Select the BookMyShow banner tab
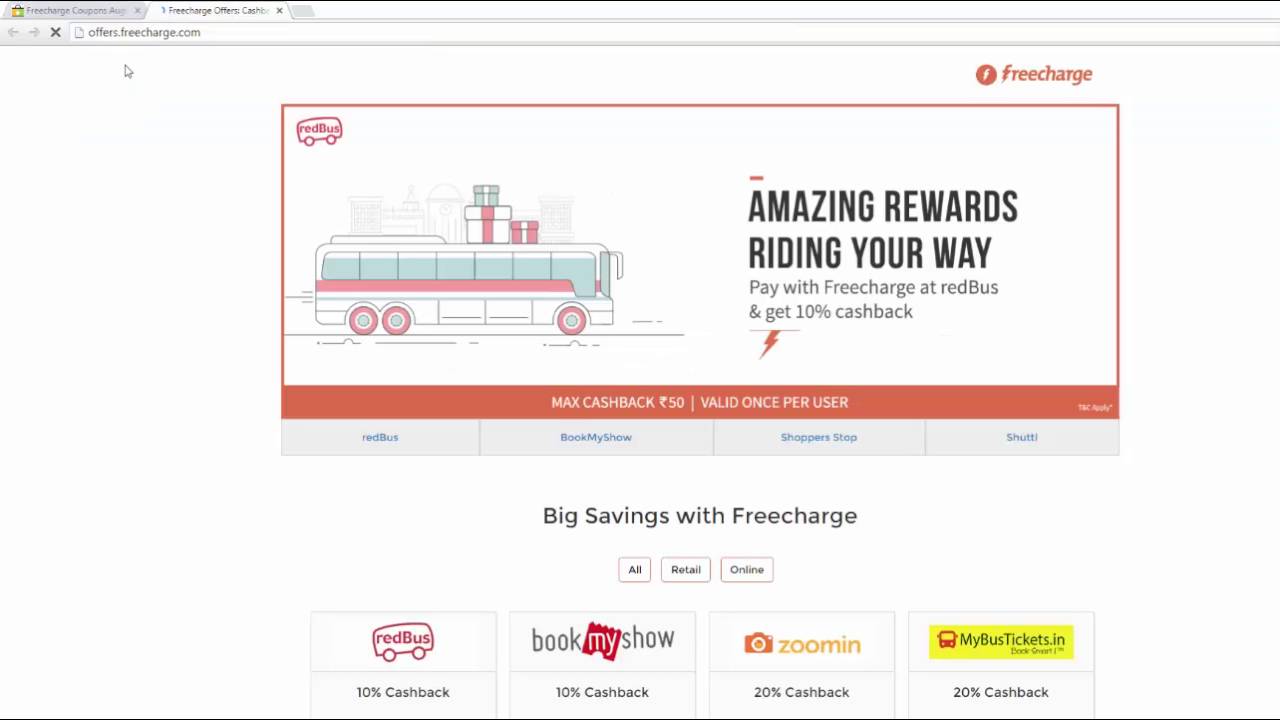The height and width of the screenshot is (720, 1280). click(596, 437)
